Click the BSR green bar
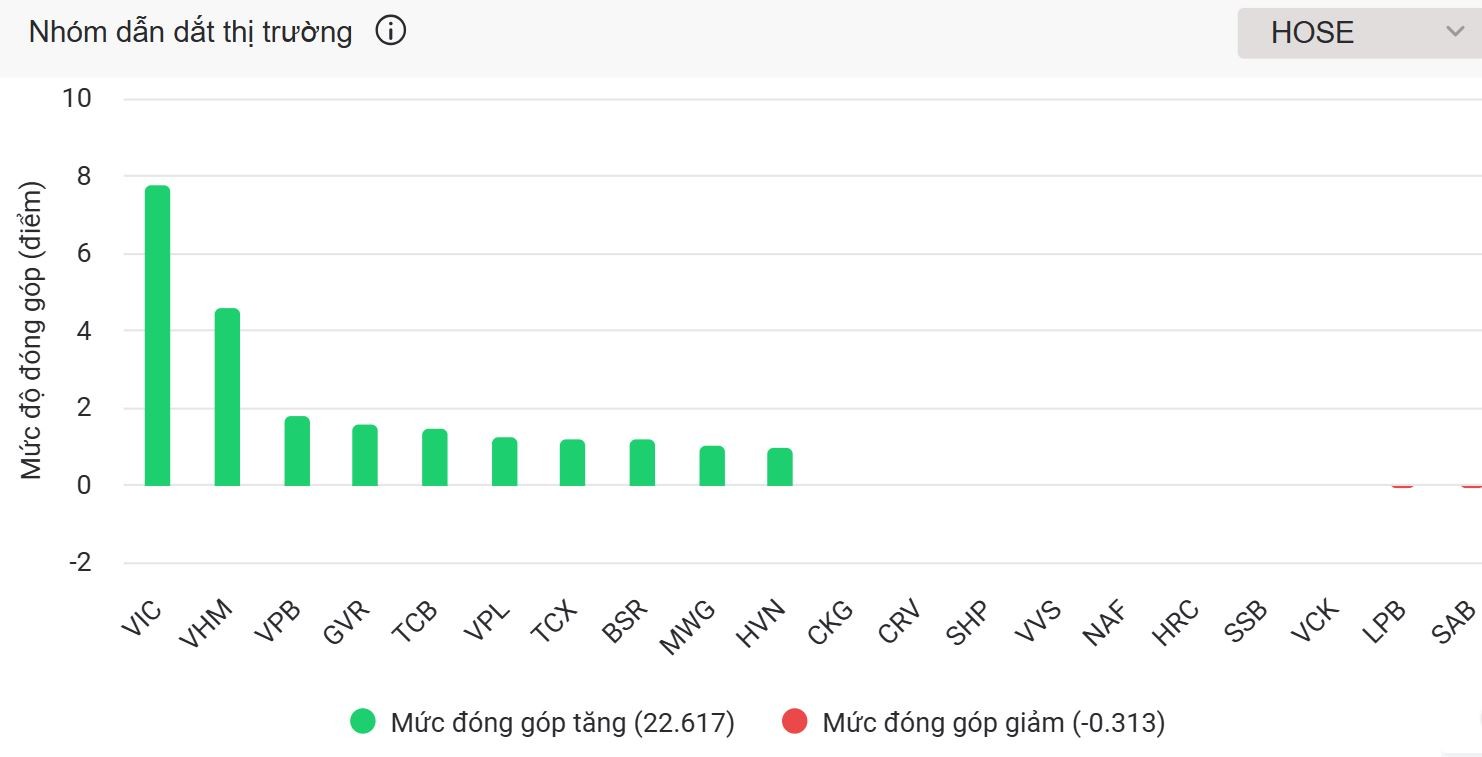Screen dimensions: 1482x757 pyautogui.click(x=642, y=462)
